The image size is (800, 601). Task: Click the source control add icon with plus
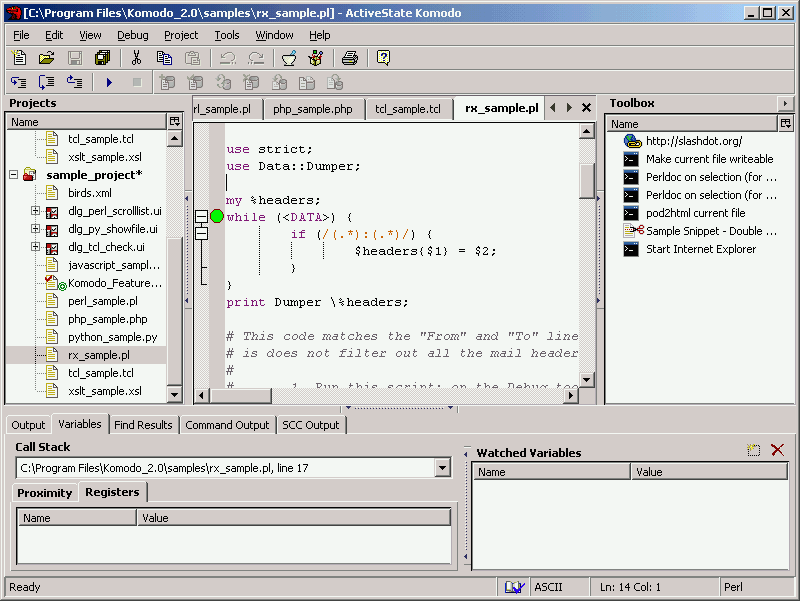click(x=167, y=82)
